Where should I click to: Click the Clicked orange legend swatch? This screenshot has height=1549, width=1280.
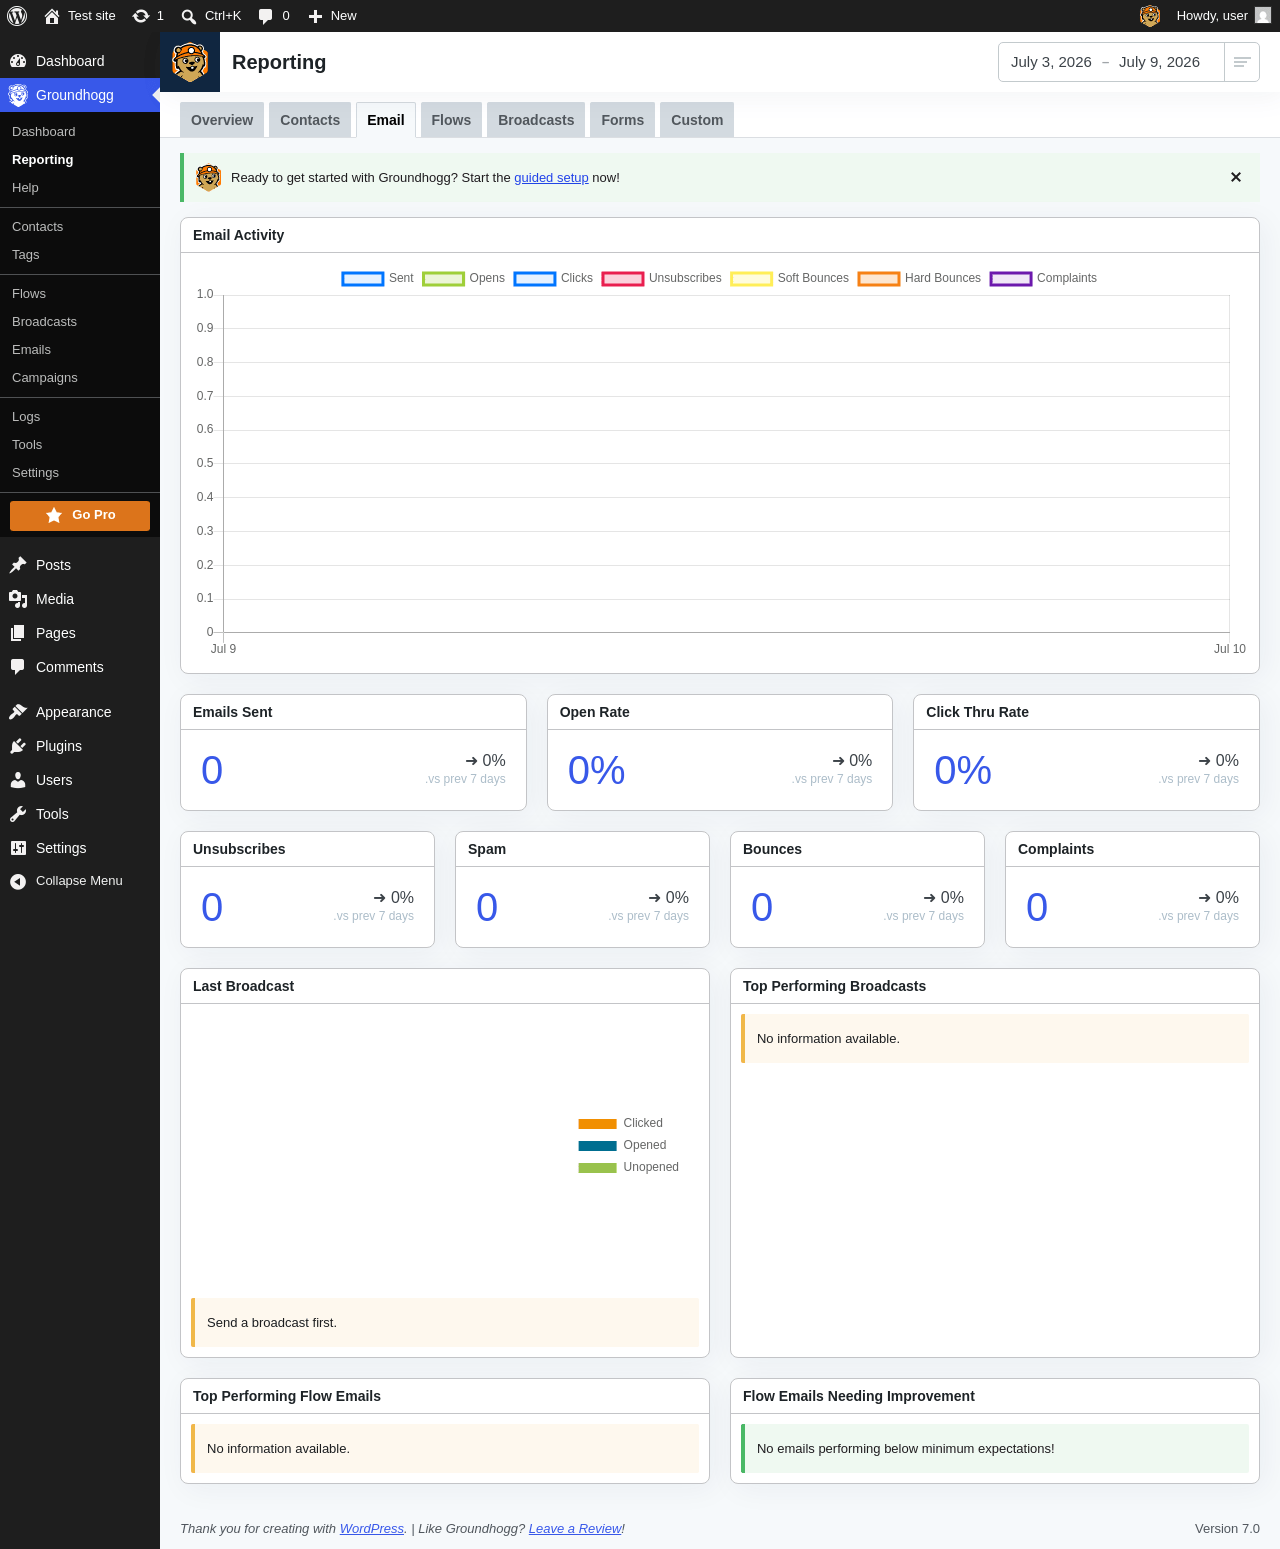pos(597,1124)
